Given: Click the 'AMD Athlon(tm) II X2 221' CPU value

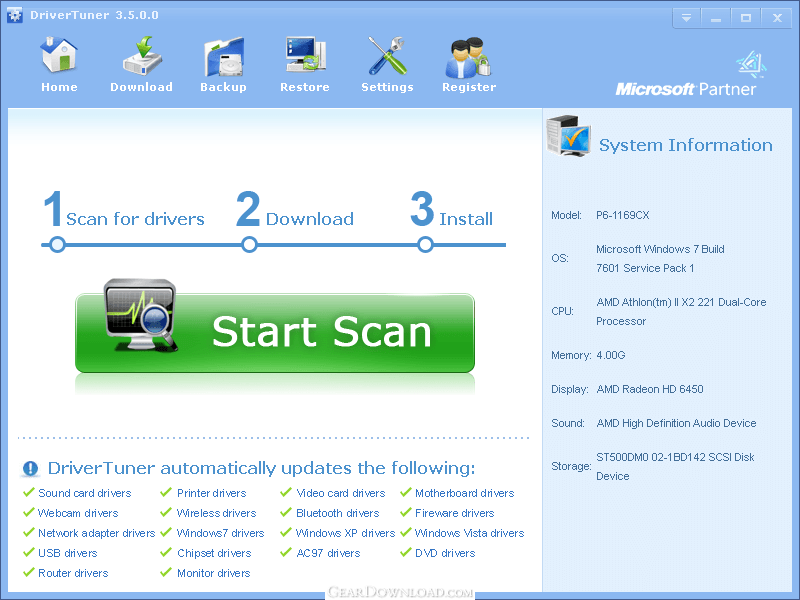Looking at the screenshot, I should tap(681, 302).
